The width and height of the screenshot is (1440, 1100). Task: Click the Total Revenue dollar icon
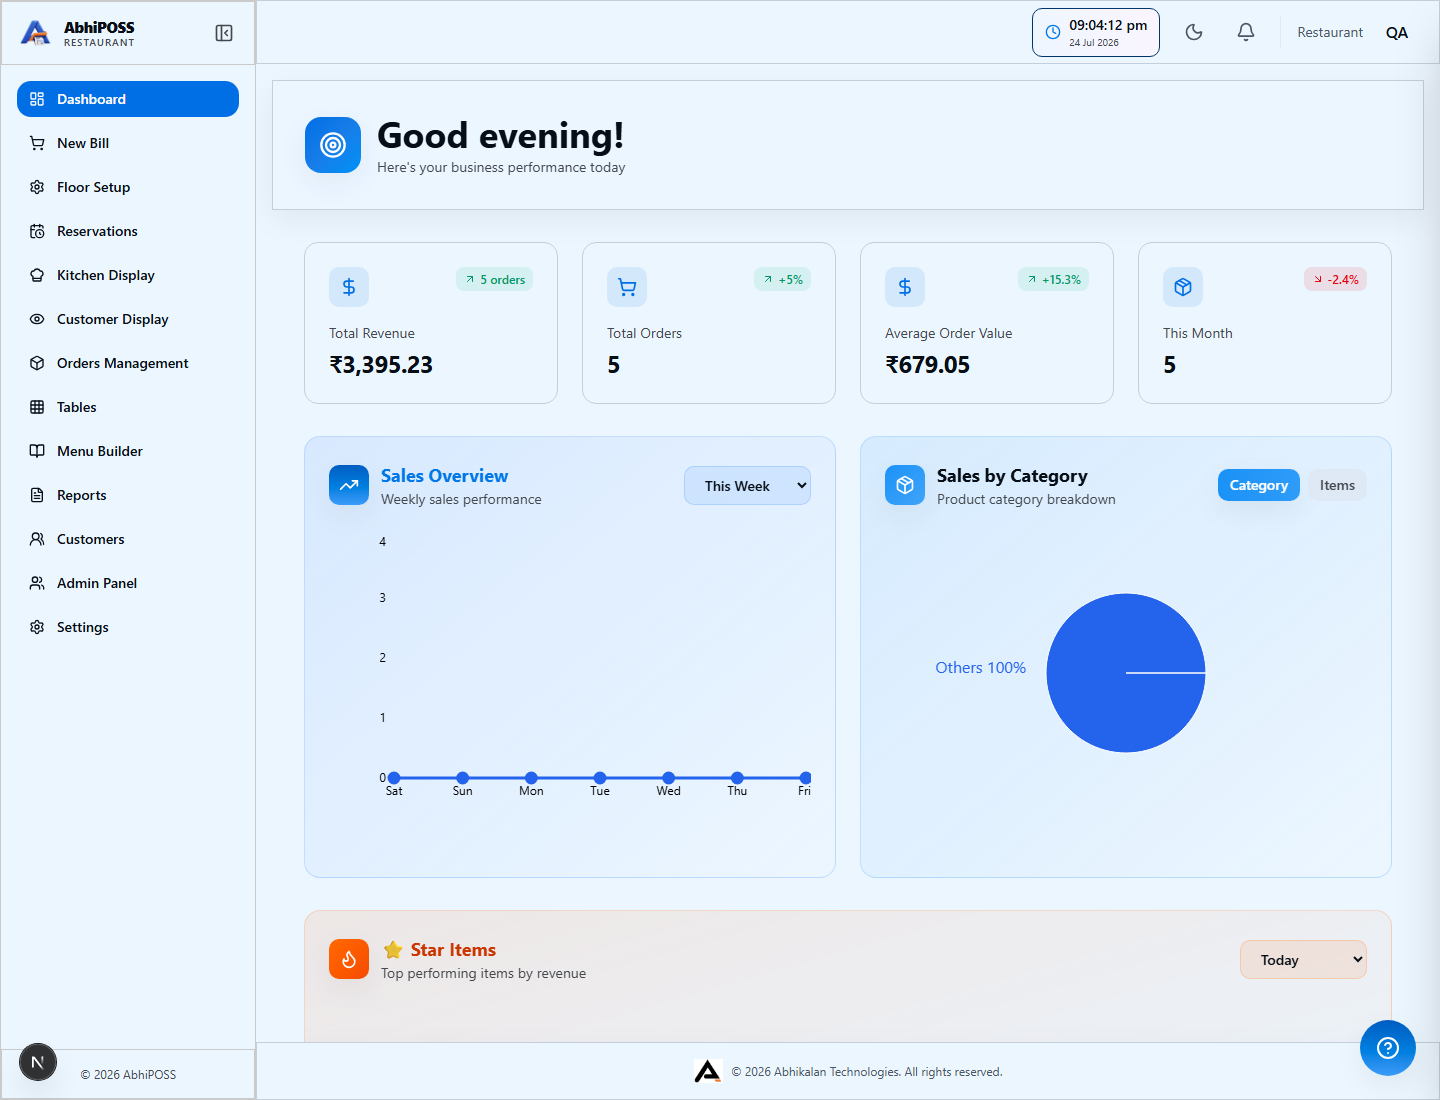tap(349, 287)
